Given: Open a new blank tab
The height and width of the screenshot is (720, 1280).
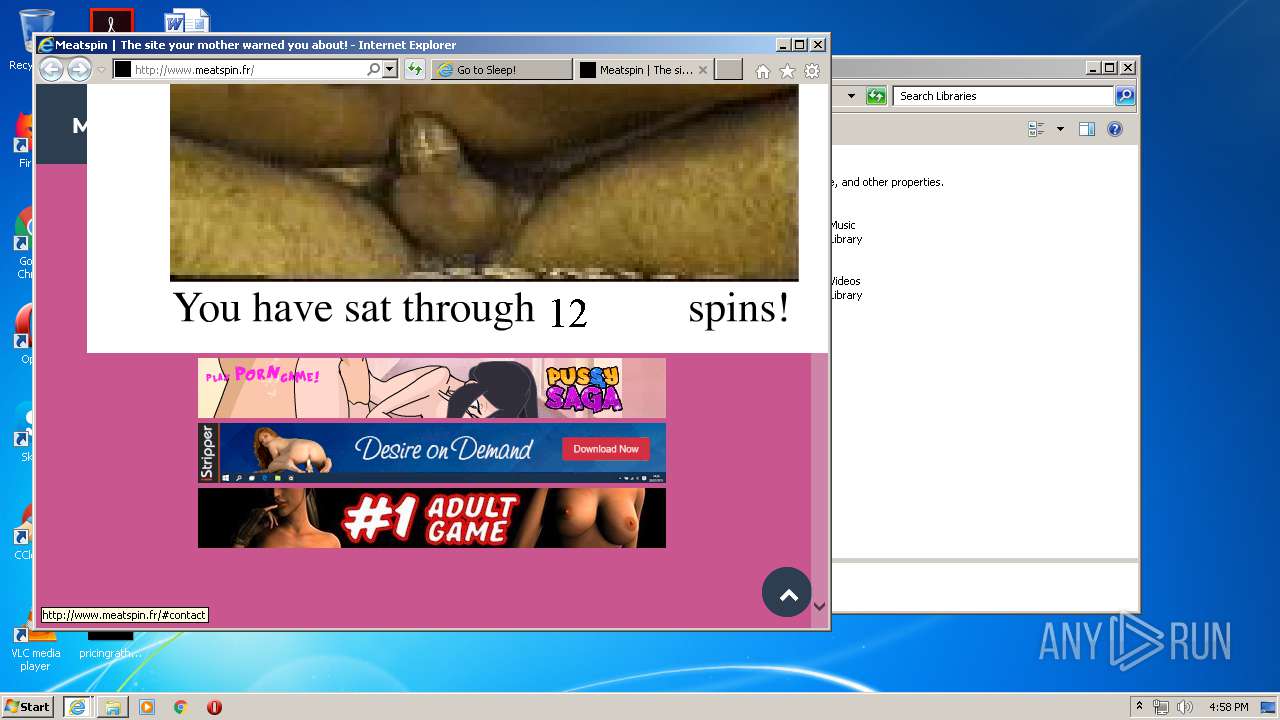Looking at the screenshot, I should pos(729,69).
